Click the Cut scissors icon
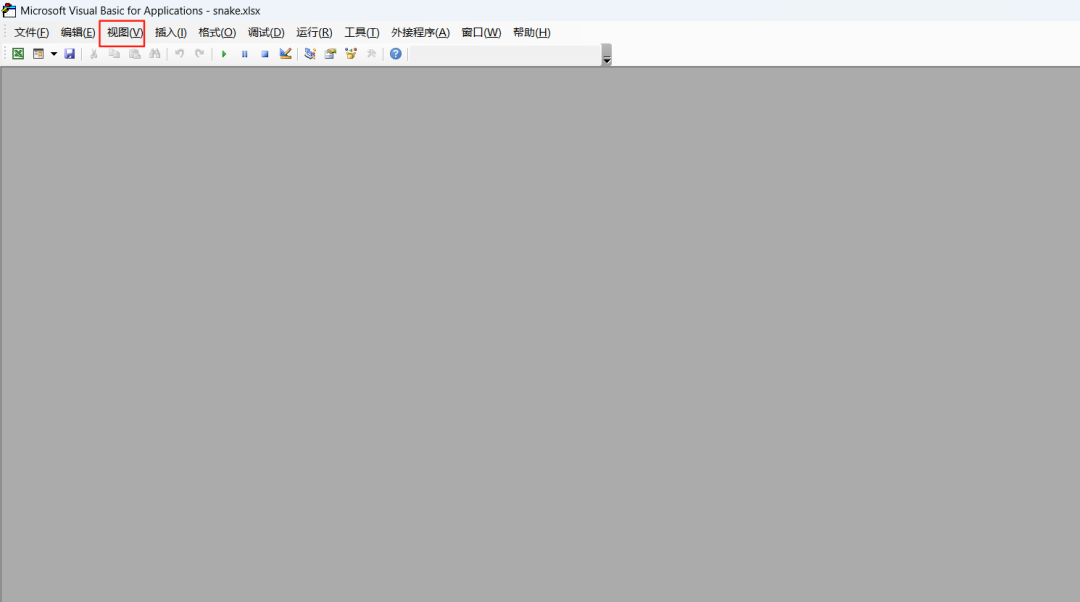The width and height of the screenshot is (1080, 602). coord(94,54)
